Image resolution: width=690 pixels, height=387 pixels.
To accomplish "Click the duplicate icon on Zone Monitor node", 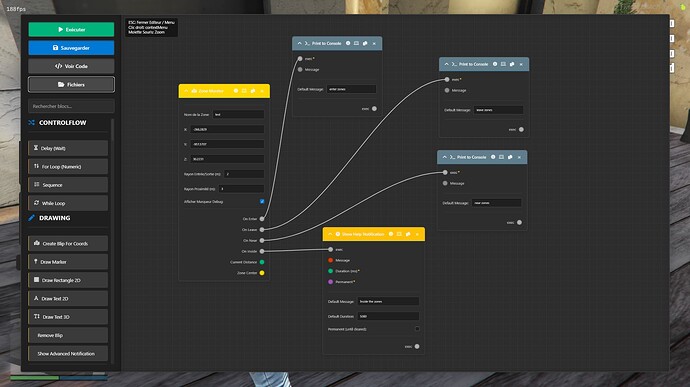I will [253, 91].
